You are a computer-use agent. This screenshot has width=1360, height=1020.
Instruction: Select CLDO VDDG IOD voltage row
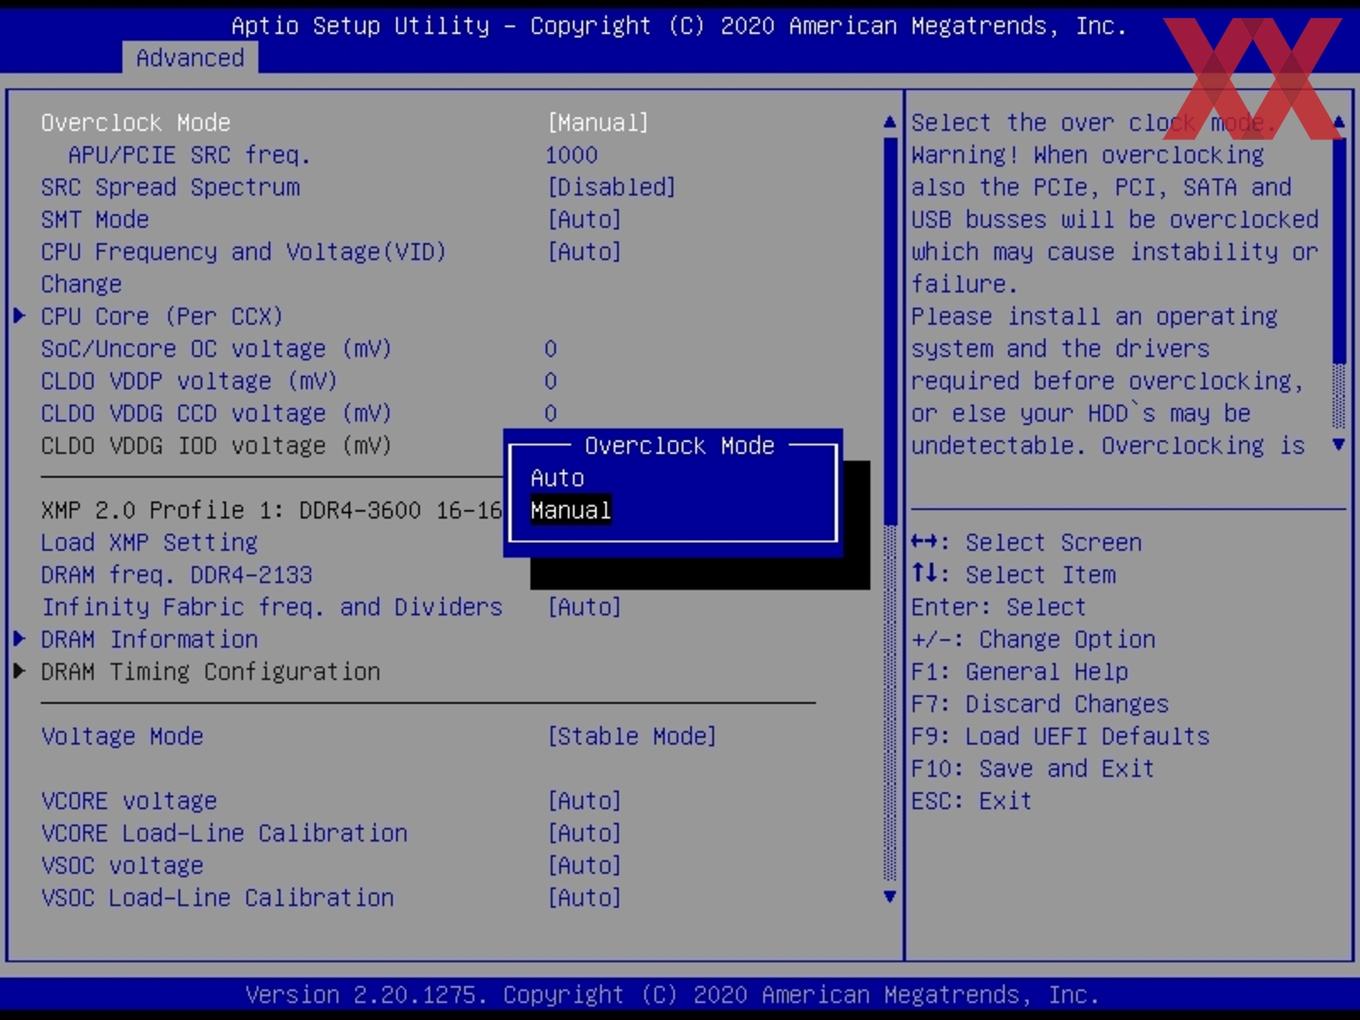pyautogui.click(x=216, y=446)
